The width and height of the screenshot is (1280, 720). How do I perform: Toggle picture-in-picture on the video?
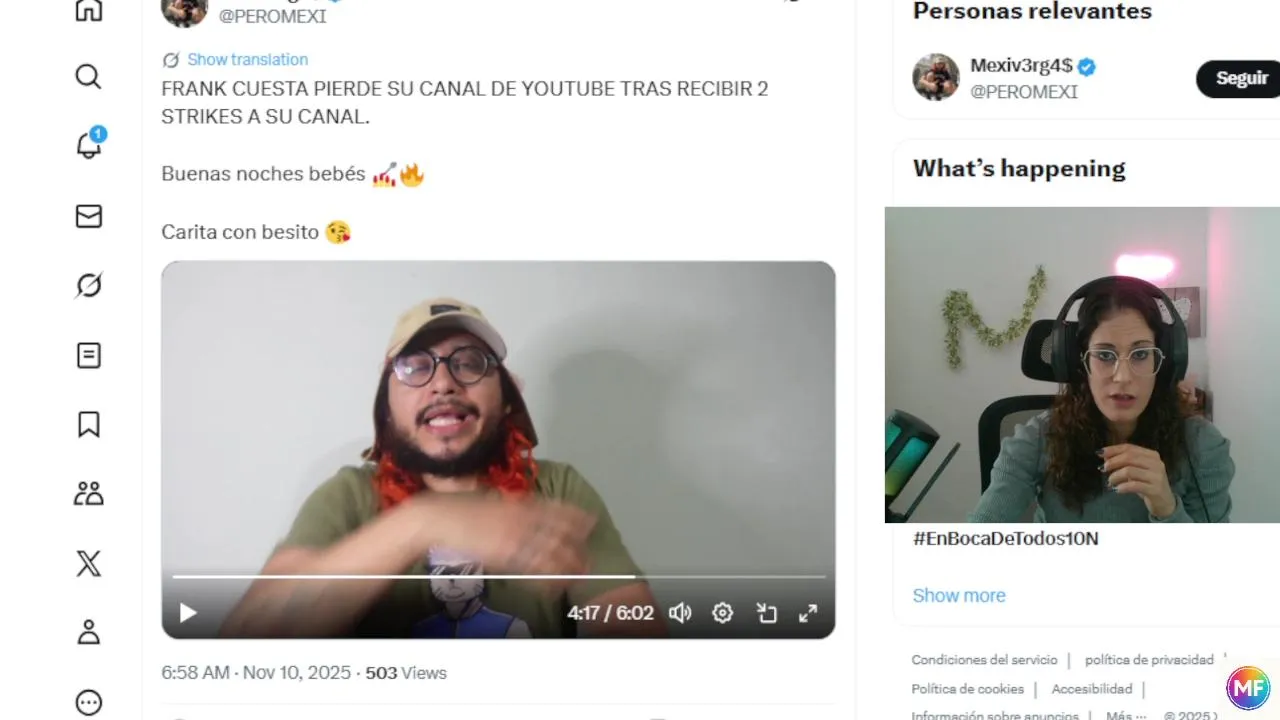(766, 613)
